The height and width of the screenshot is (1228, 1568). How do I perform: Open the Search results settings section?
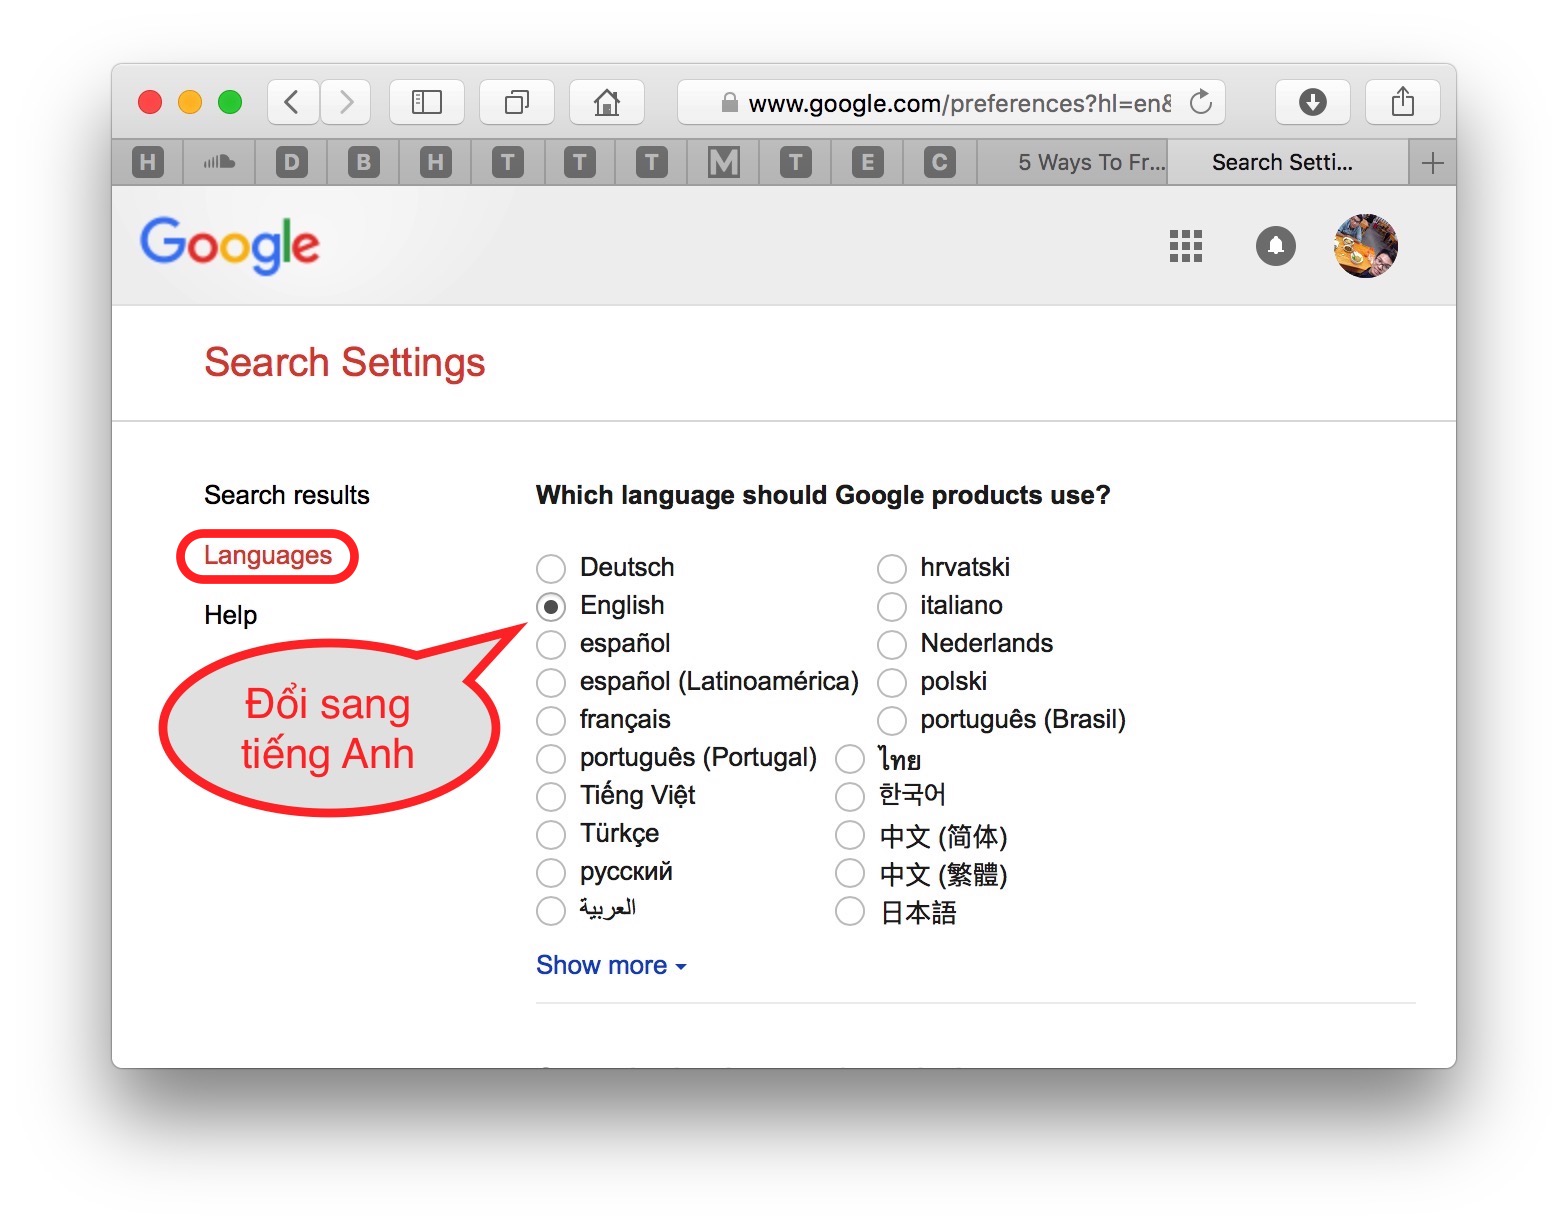coord(287,495)
